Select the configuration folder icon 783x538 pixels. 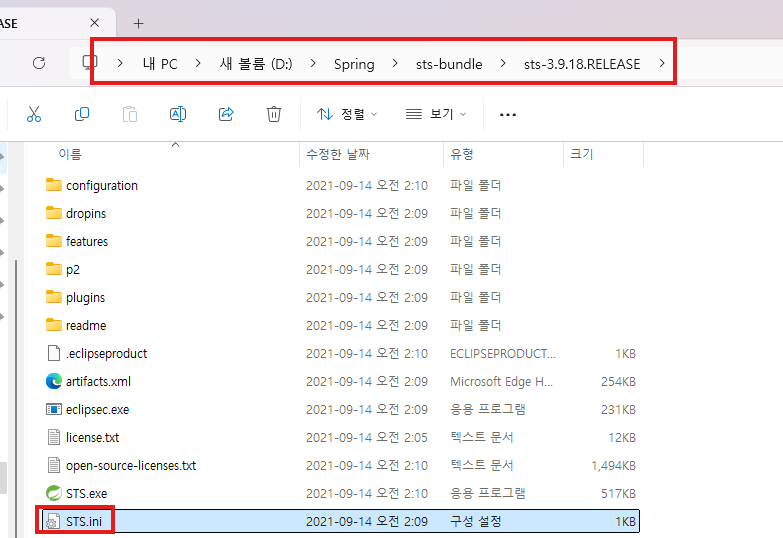(53, 185)
